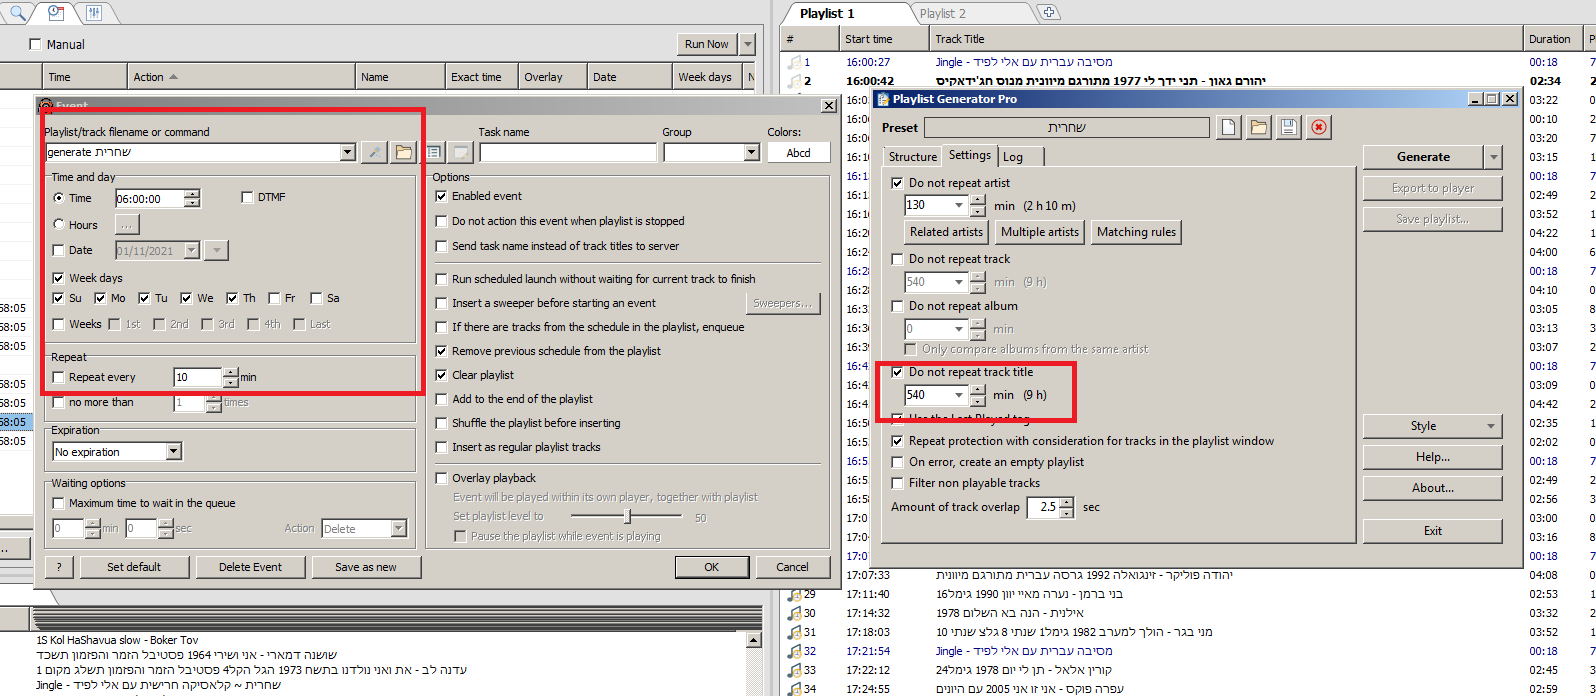The image size is (1596, 696).
Task: Click the Set playlist level slider
Action: tap(627, 516)
